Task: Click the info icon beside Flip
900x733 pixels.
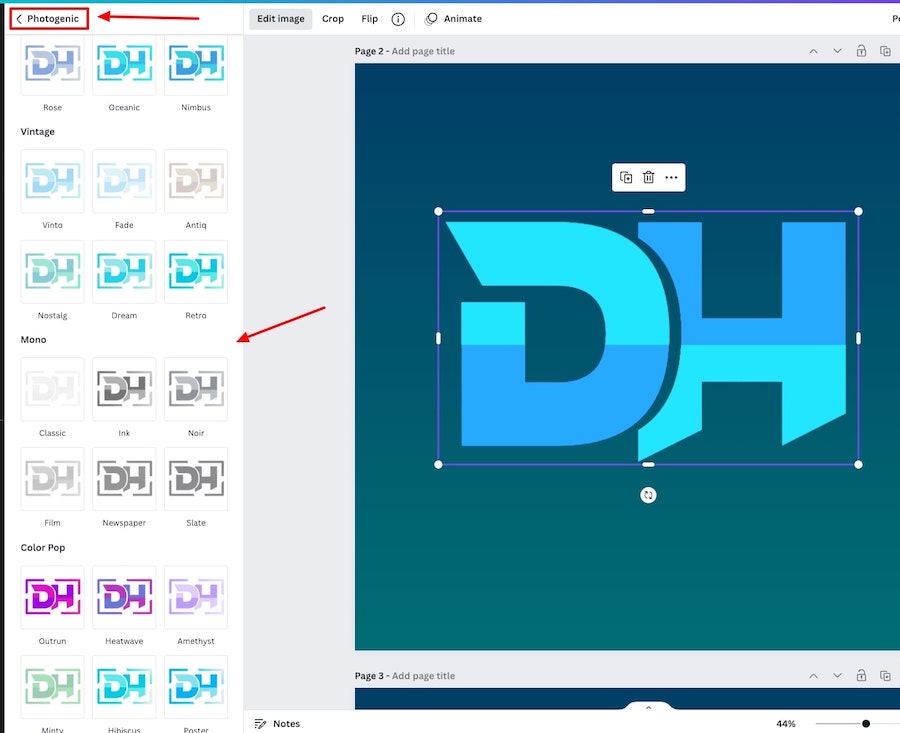Action: pyautogui.click(x=398, y=19)
